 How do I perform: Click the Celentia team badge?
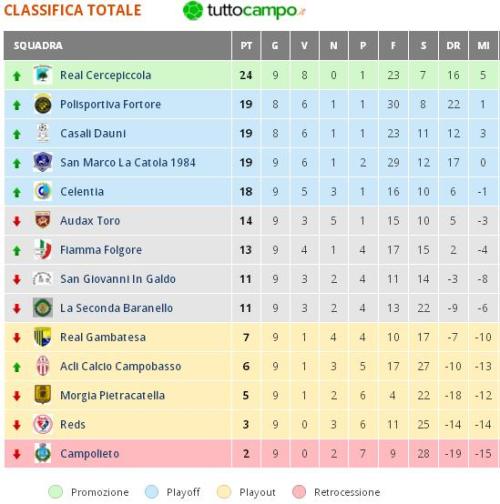(43, 191)
